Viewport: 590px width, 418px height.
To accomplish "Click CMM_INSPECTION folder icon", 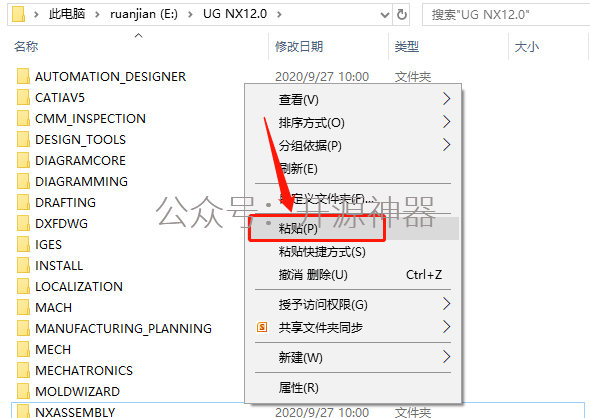I will (23, 119).
